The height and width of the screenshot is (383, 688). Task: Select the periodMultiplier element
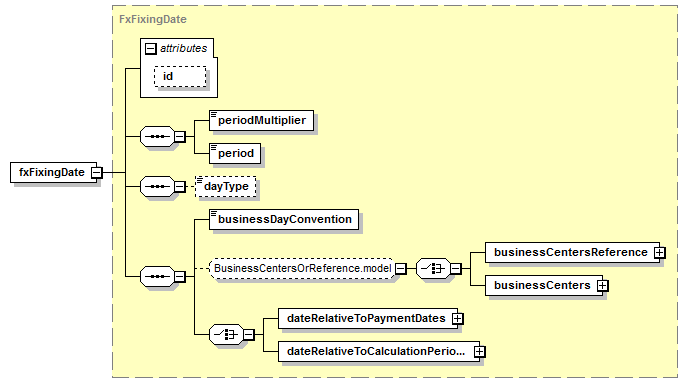click(x=262, y=121)
